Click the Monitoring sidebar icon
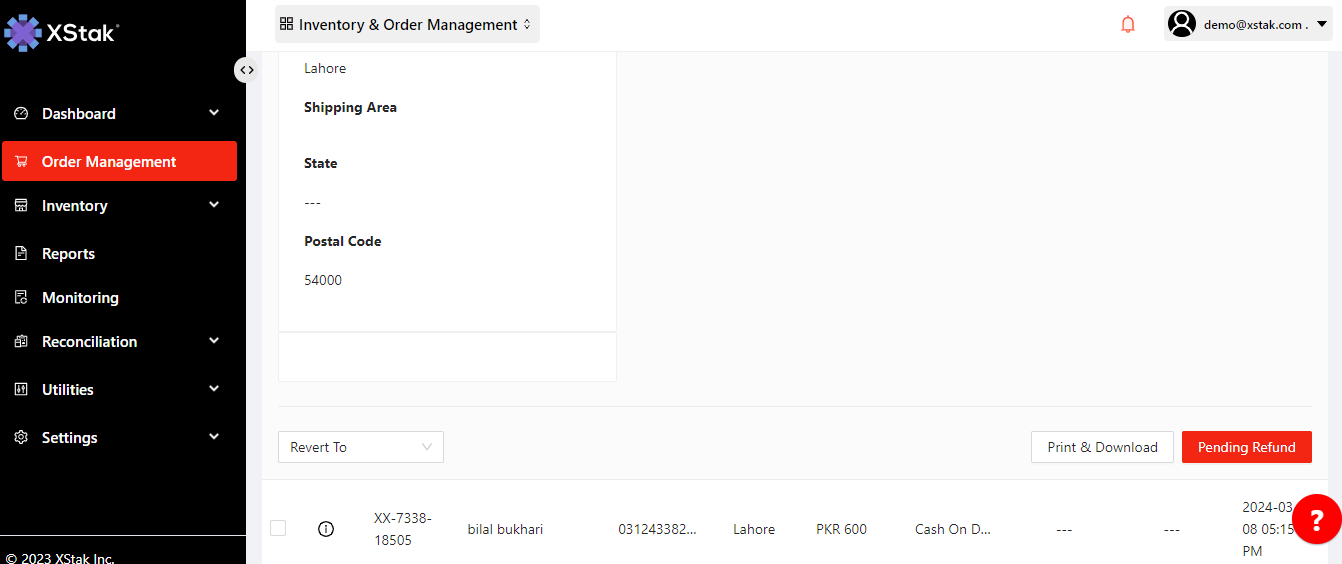 tap(21, 298)
